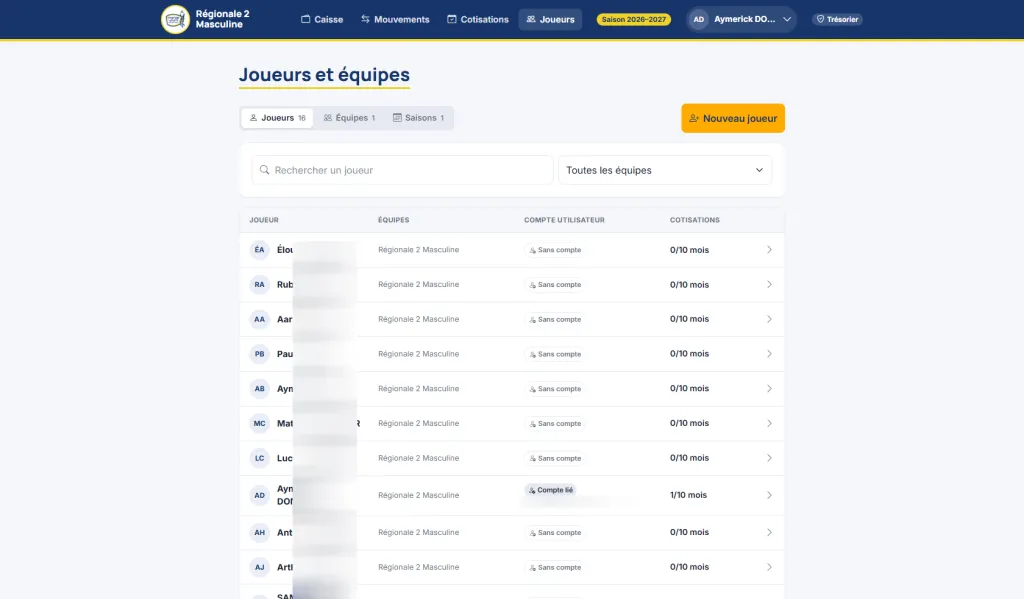Open AB row details chevron
The image size is (1024, 599).
(x=769, y=389)
